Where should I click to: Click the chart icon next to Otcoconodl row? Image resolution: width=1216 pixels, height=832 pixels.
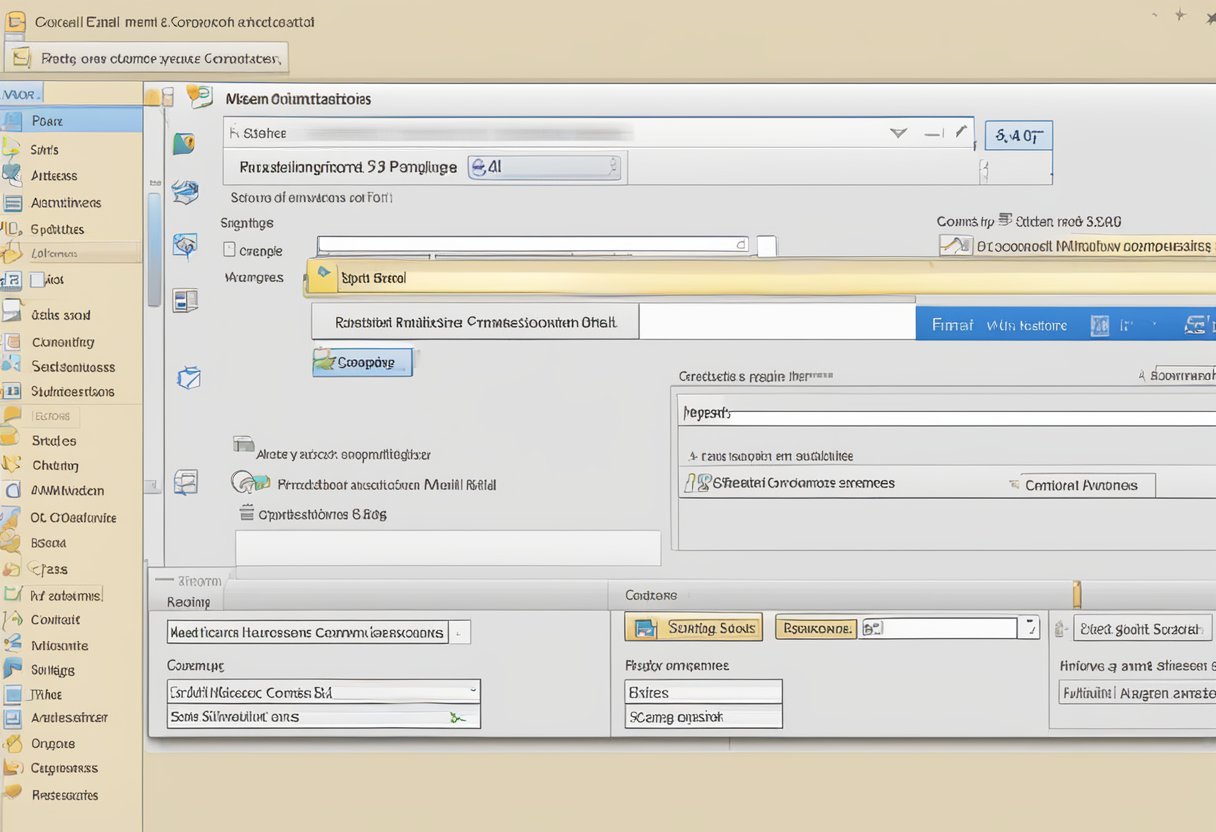pos(956,245)
